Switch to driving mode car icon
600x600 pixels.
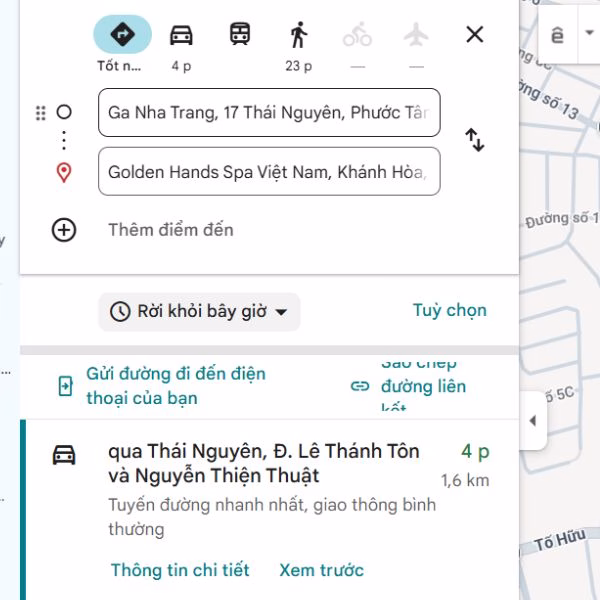click(x=181, y=35)
